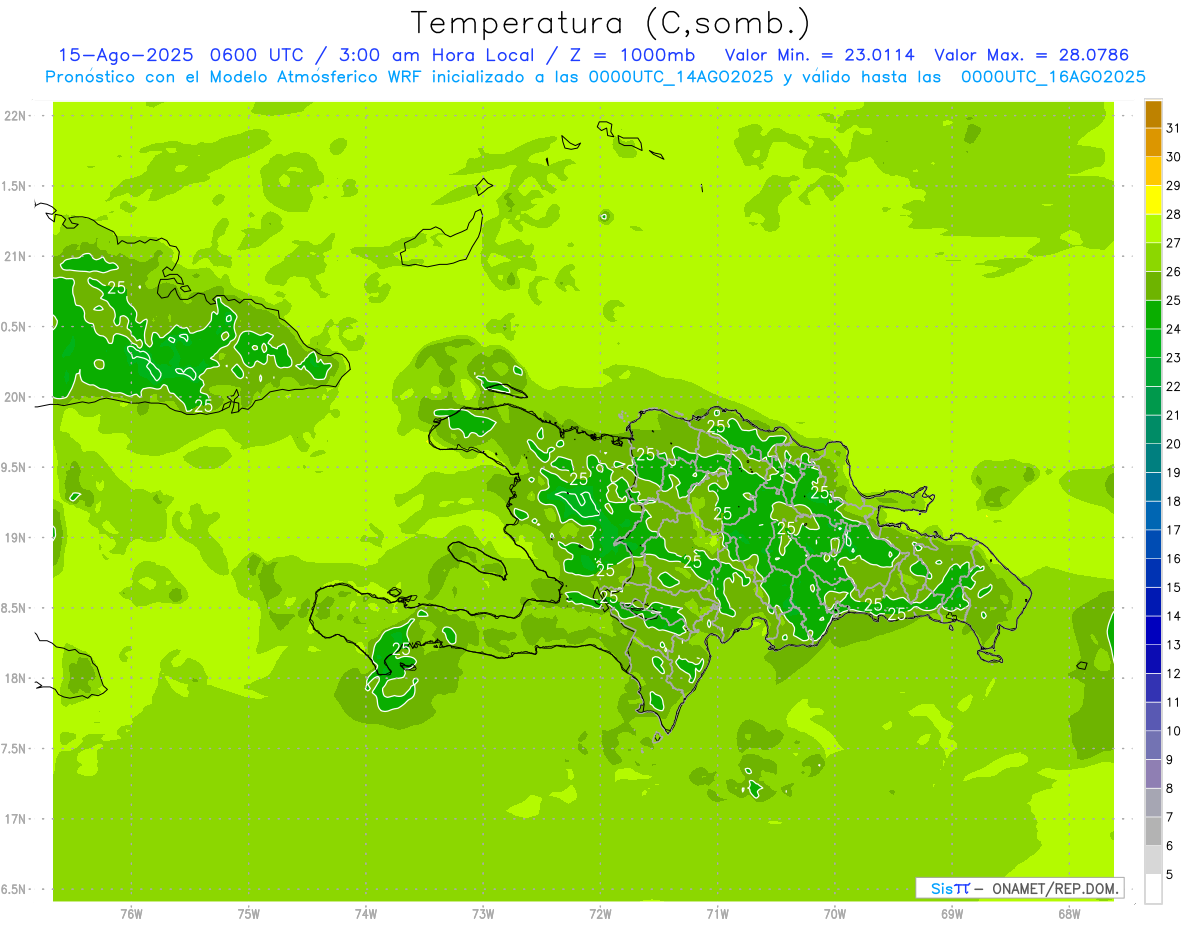Click the colorbar value "24"
Viewport: 1200px width, 927px height.
(x=1173, y=329)
